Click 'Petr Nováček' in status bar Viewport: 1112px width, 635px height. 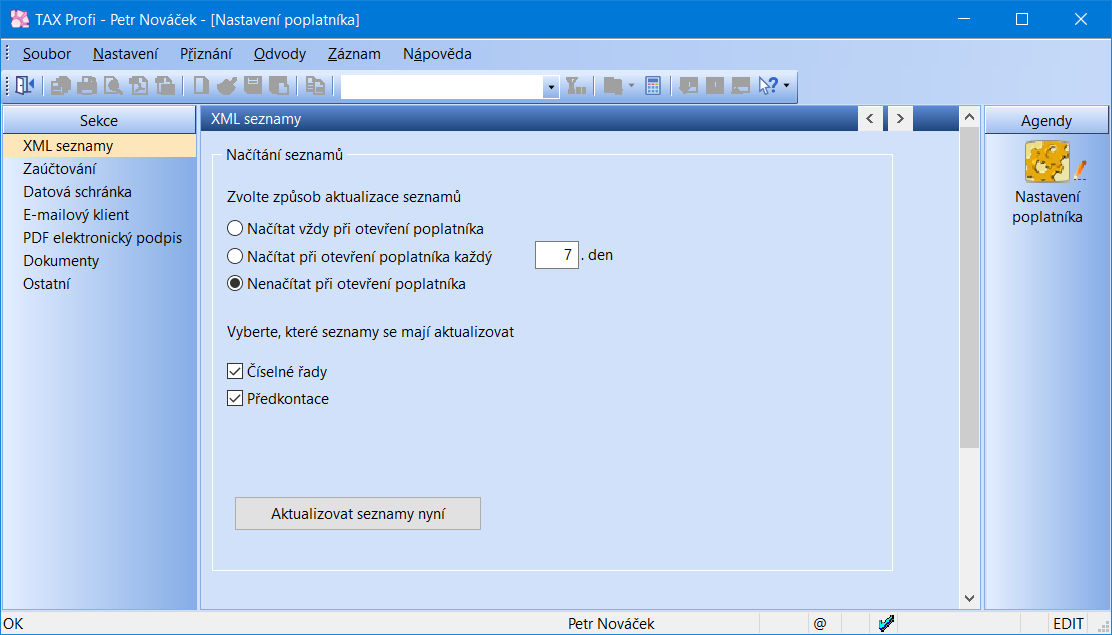pyautogui.click(x=611, y=624)
